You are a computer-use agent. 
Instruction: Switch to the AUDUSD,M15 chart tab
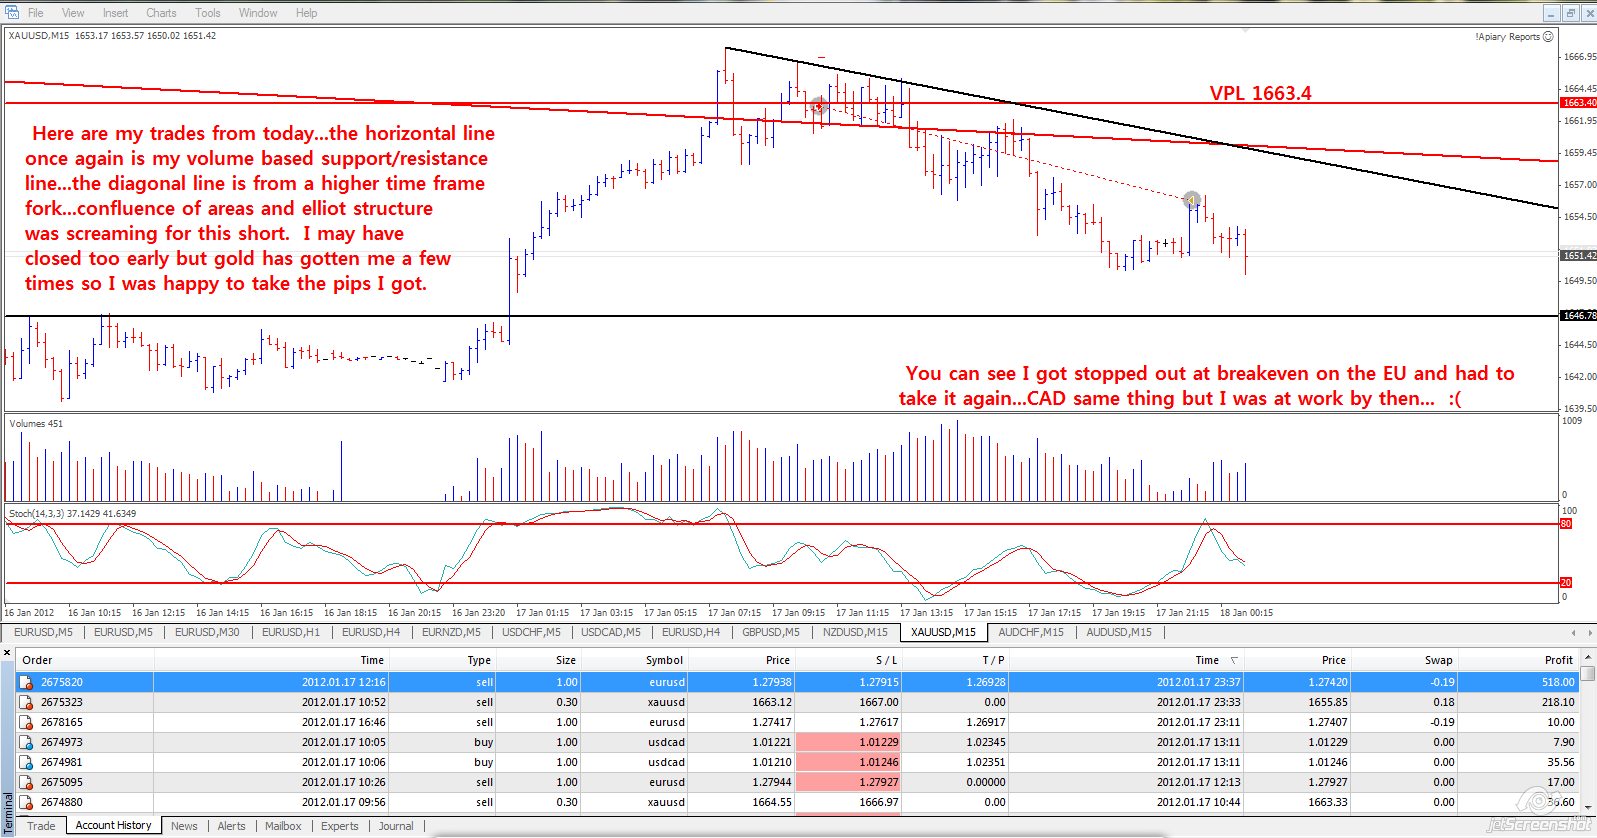(1119, 632)
